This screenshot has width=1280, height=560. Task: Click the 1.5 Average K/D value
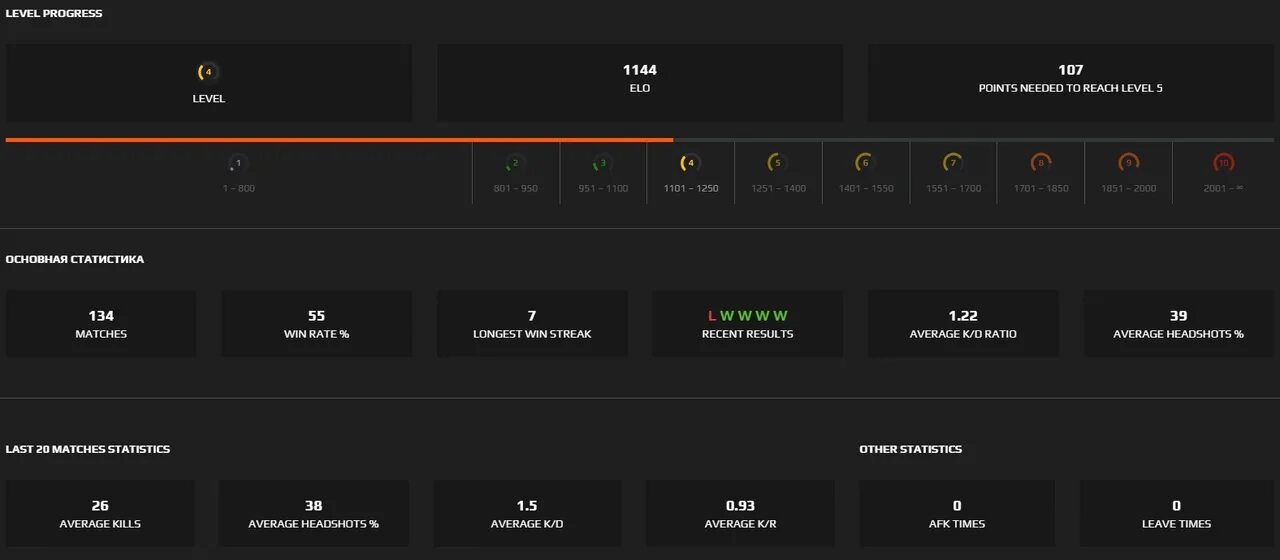pos(528,506)
